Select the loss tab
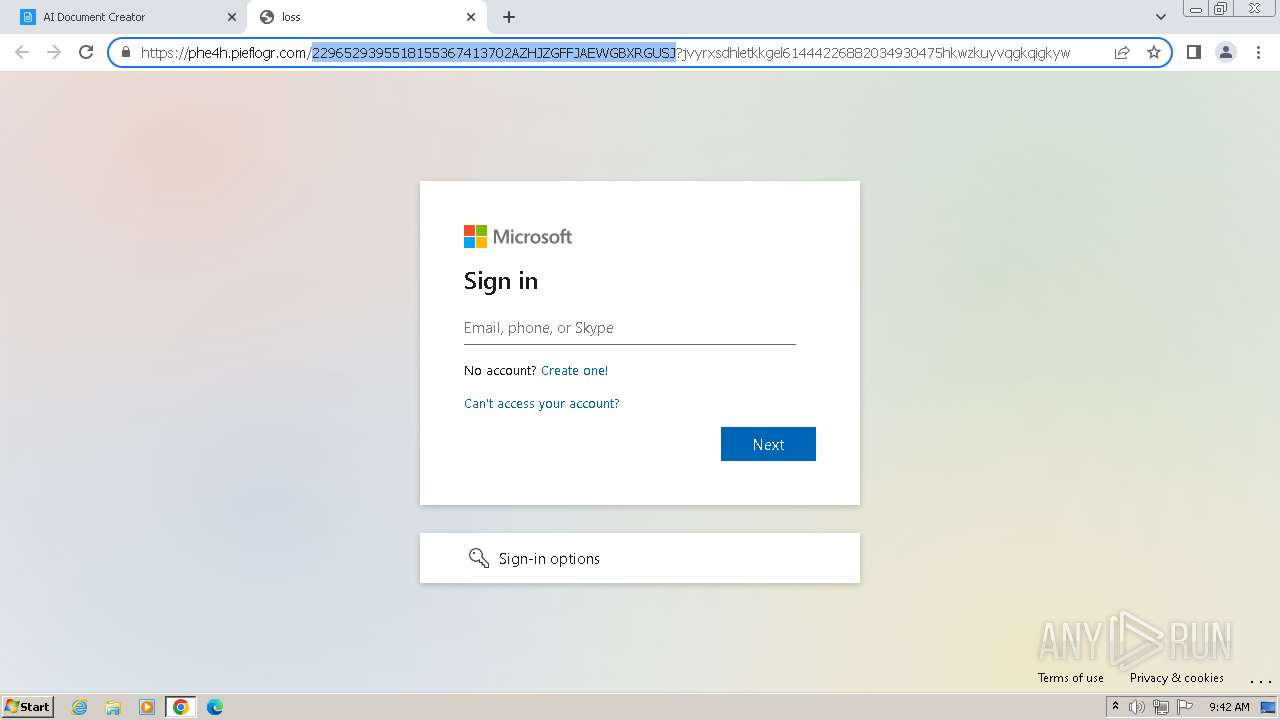This screenshot has width=1280, height=720. tap(368, 17)
